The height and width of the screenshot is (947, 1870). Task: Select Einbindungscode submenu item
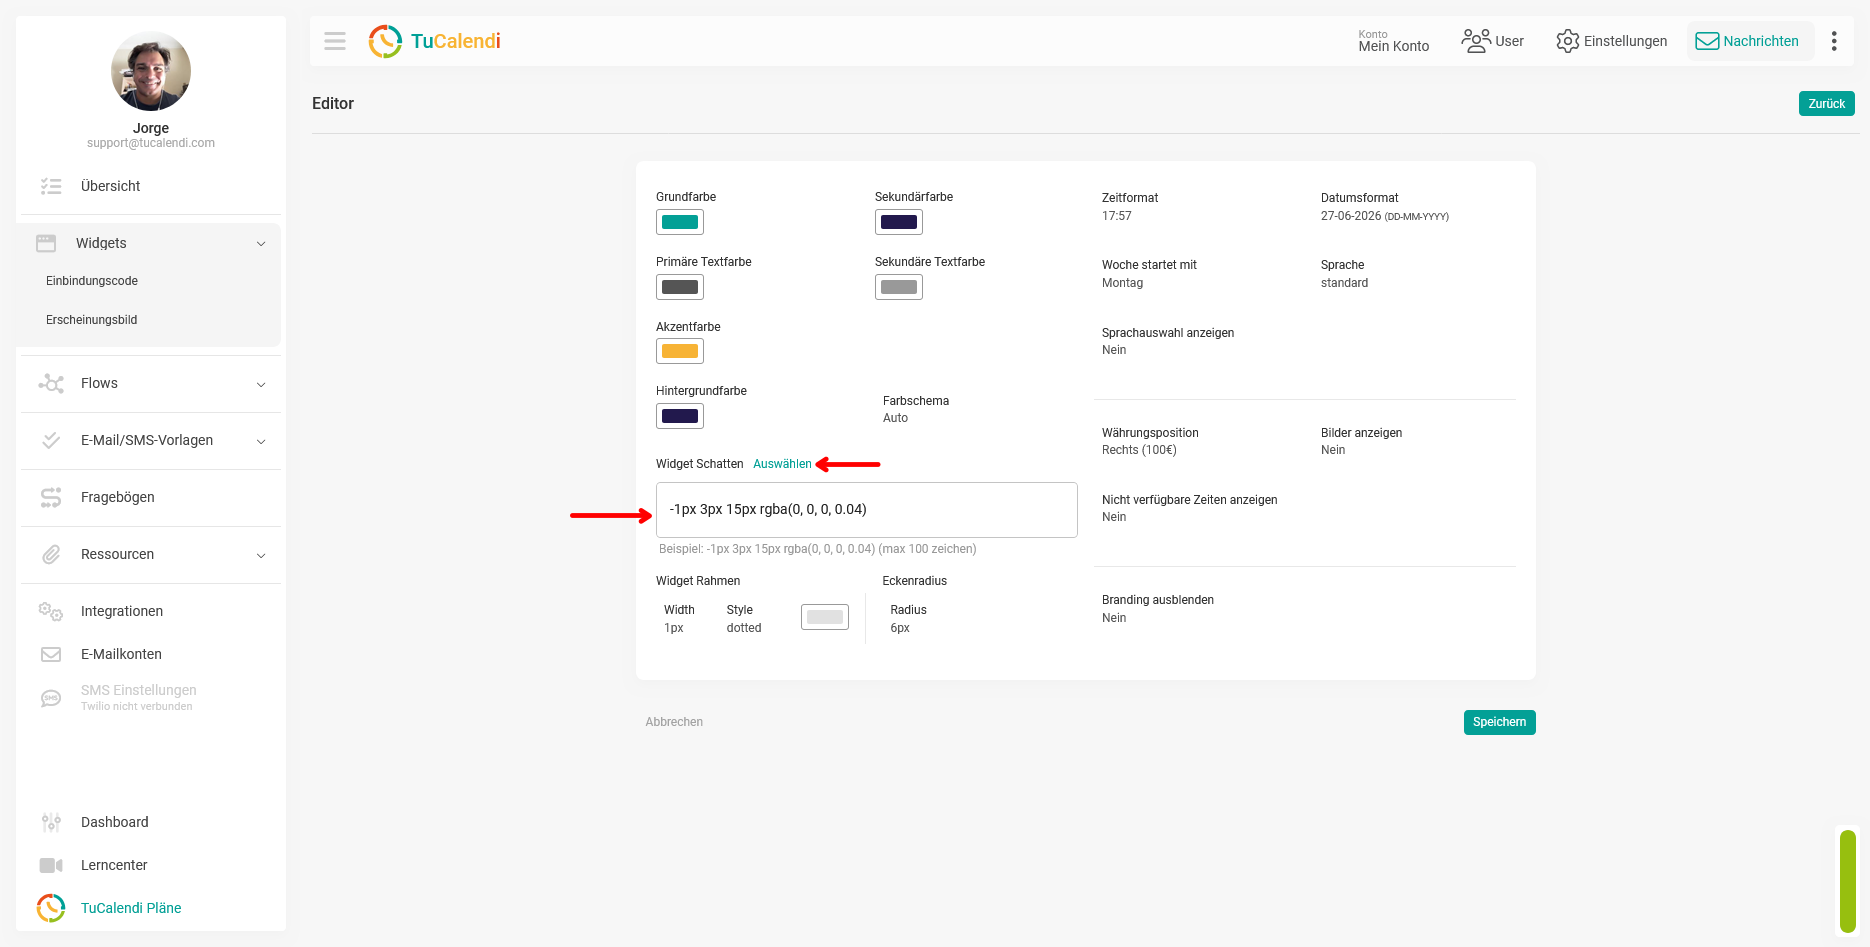(92, 281)
